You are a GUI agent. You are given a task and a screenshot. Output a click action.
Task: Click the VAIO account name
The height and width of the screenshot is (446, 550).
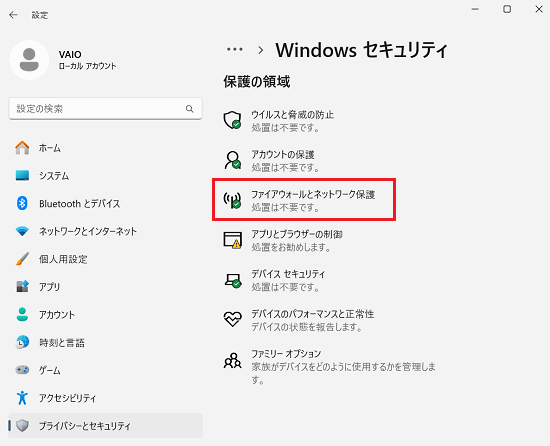(x=70, y=54)
